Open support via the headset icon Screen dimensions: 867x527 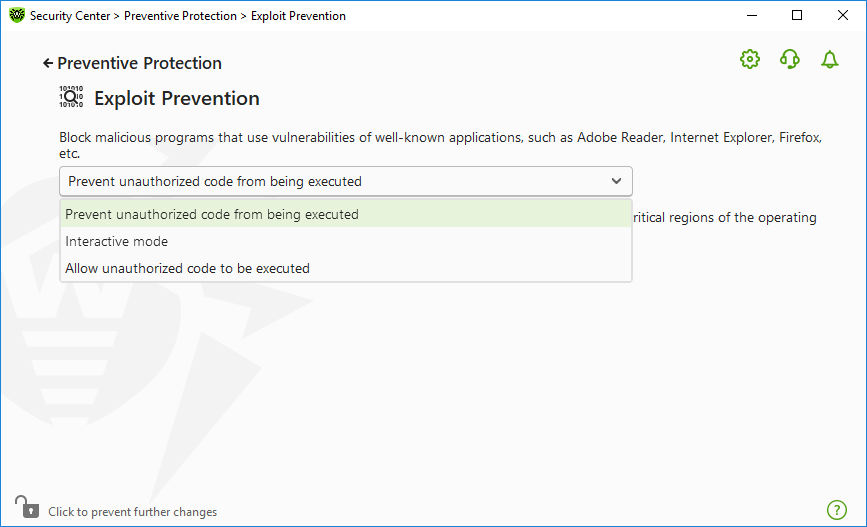pyautogui.click(x=790, y=59)
